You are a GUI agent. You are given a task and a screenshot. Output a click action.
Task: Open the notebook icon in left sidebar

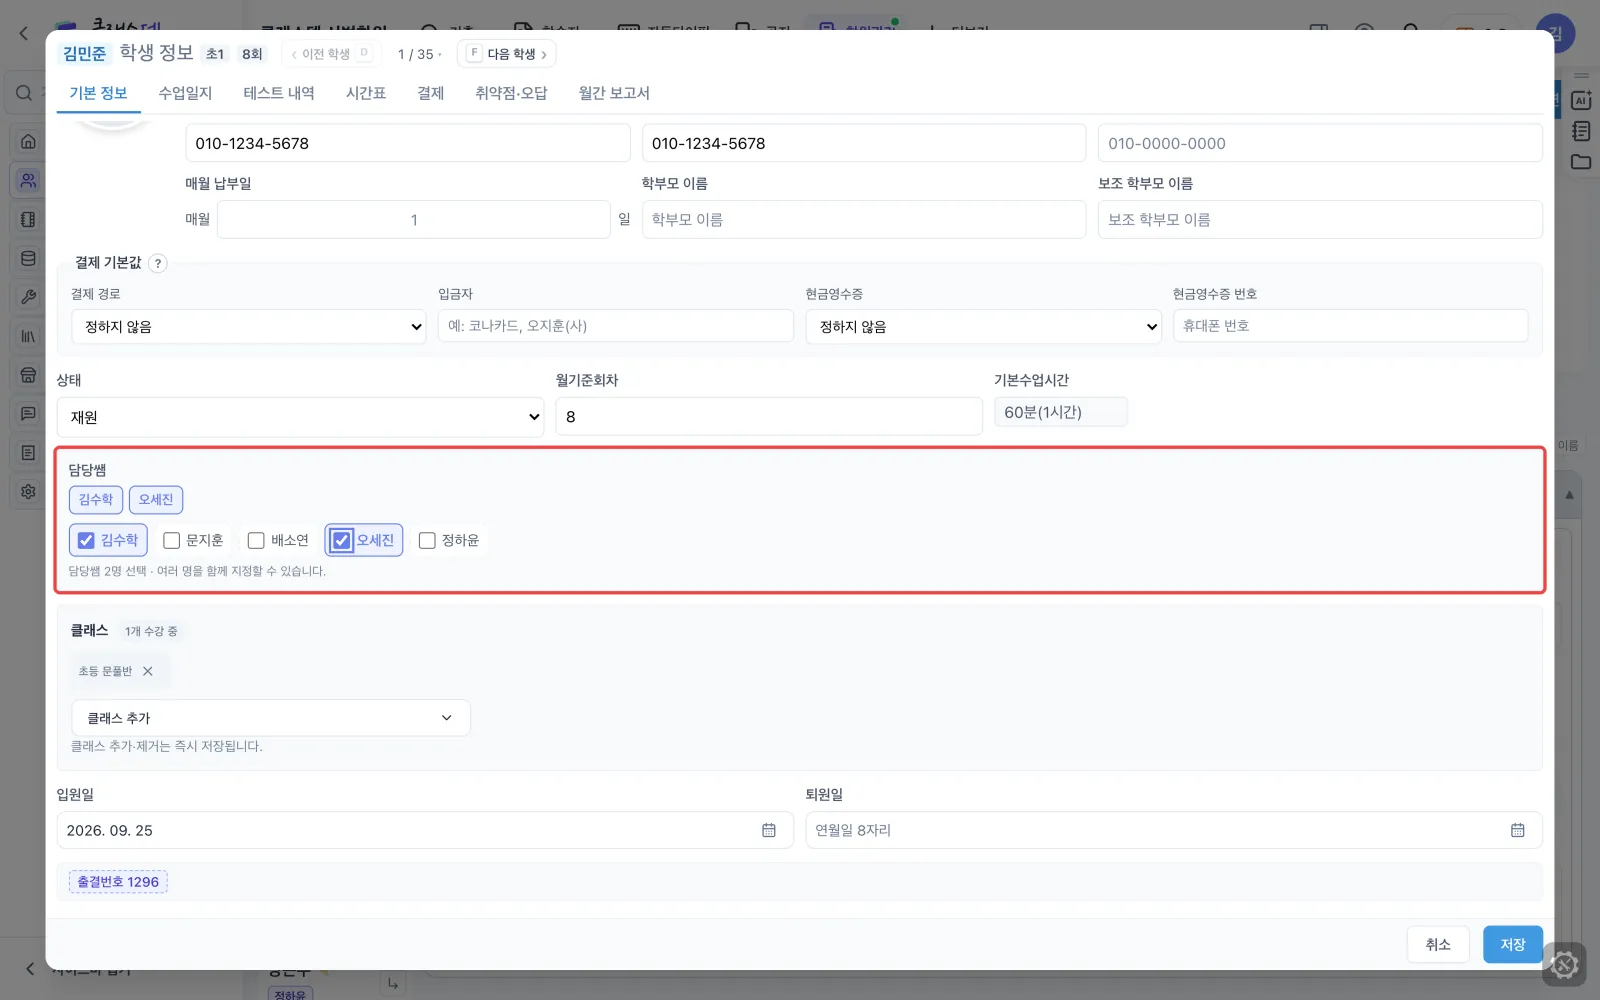point(28,220)
